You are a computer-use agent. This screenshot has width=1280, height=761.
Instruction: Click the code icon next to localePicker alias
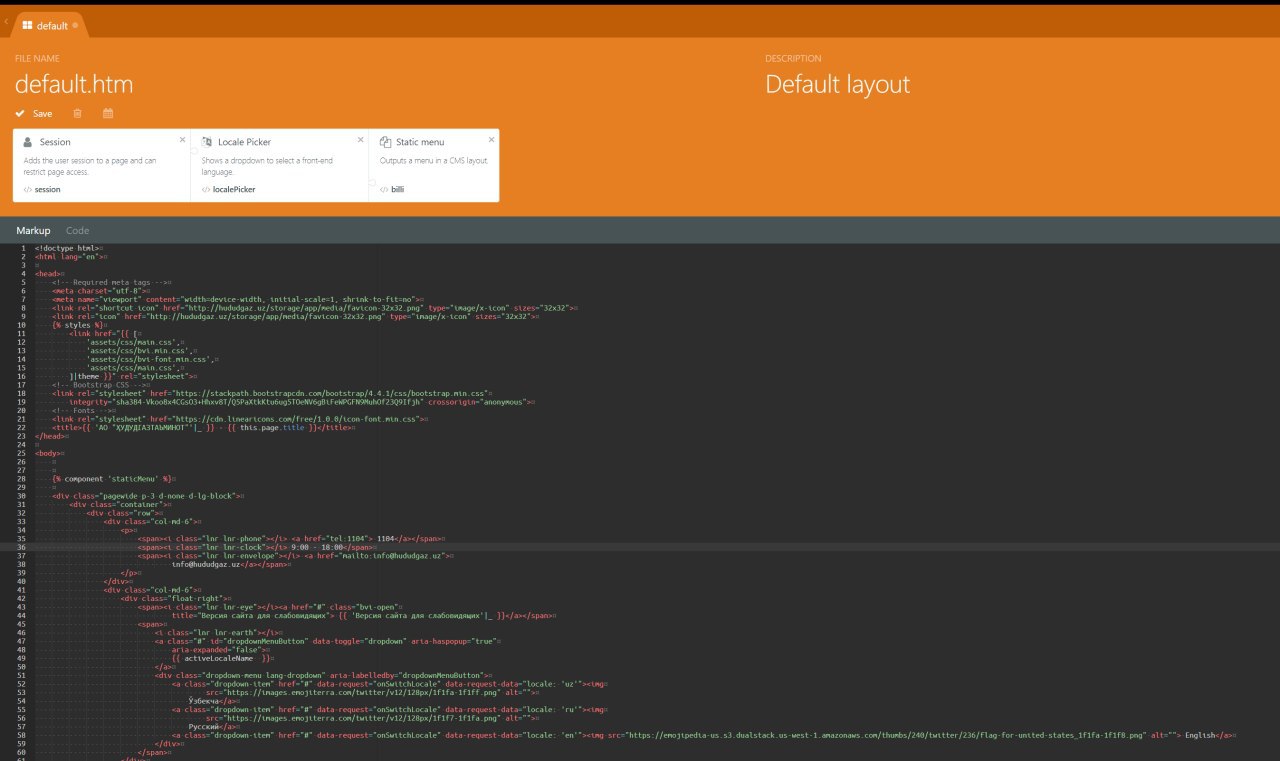(205, 189)
